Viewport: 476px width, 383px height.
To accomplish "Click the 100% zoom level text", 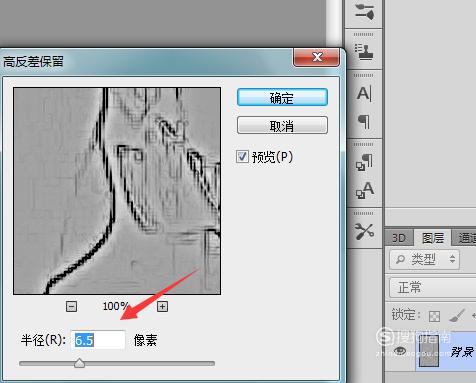I will [116, 306].
